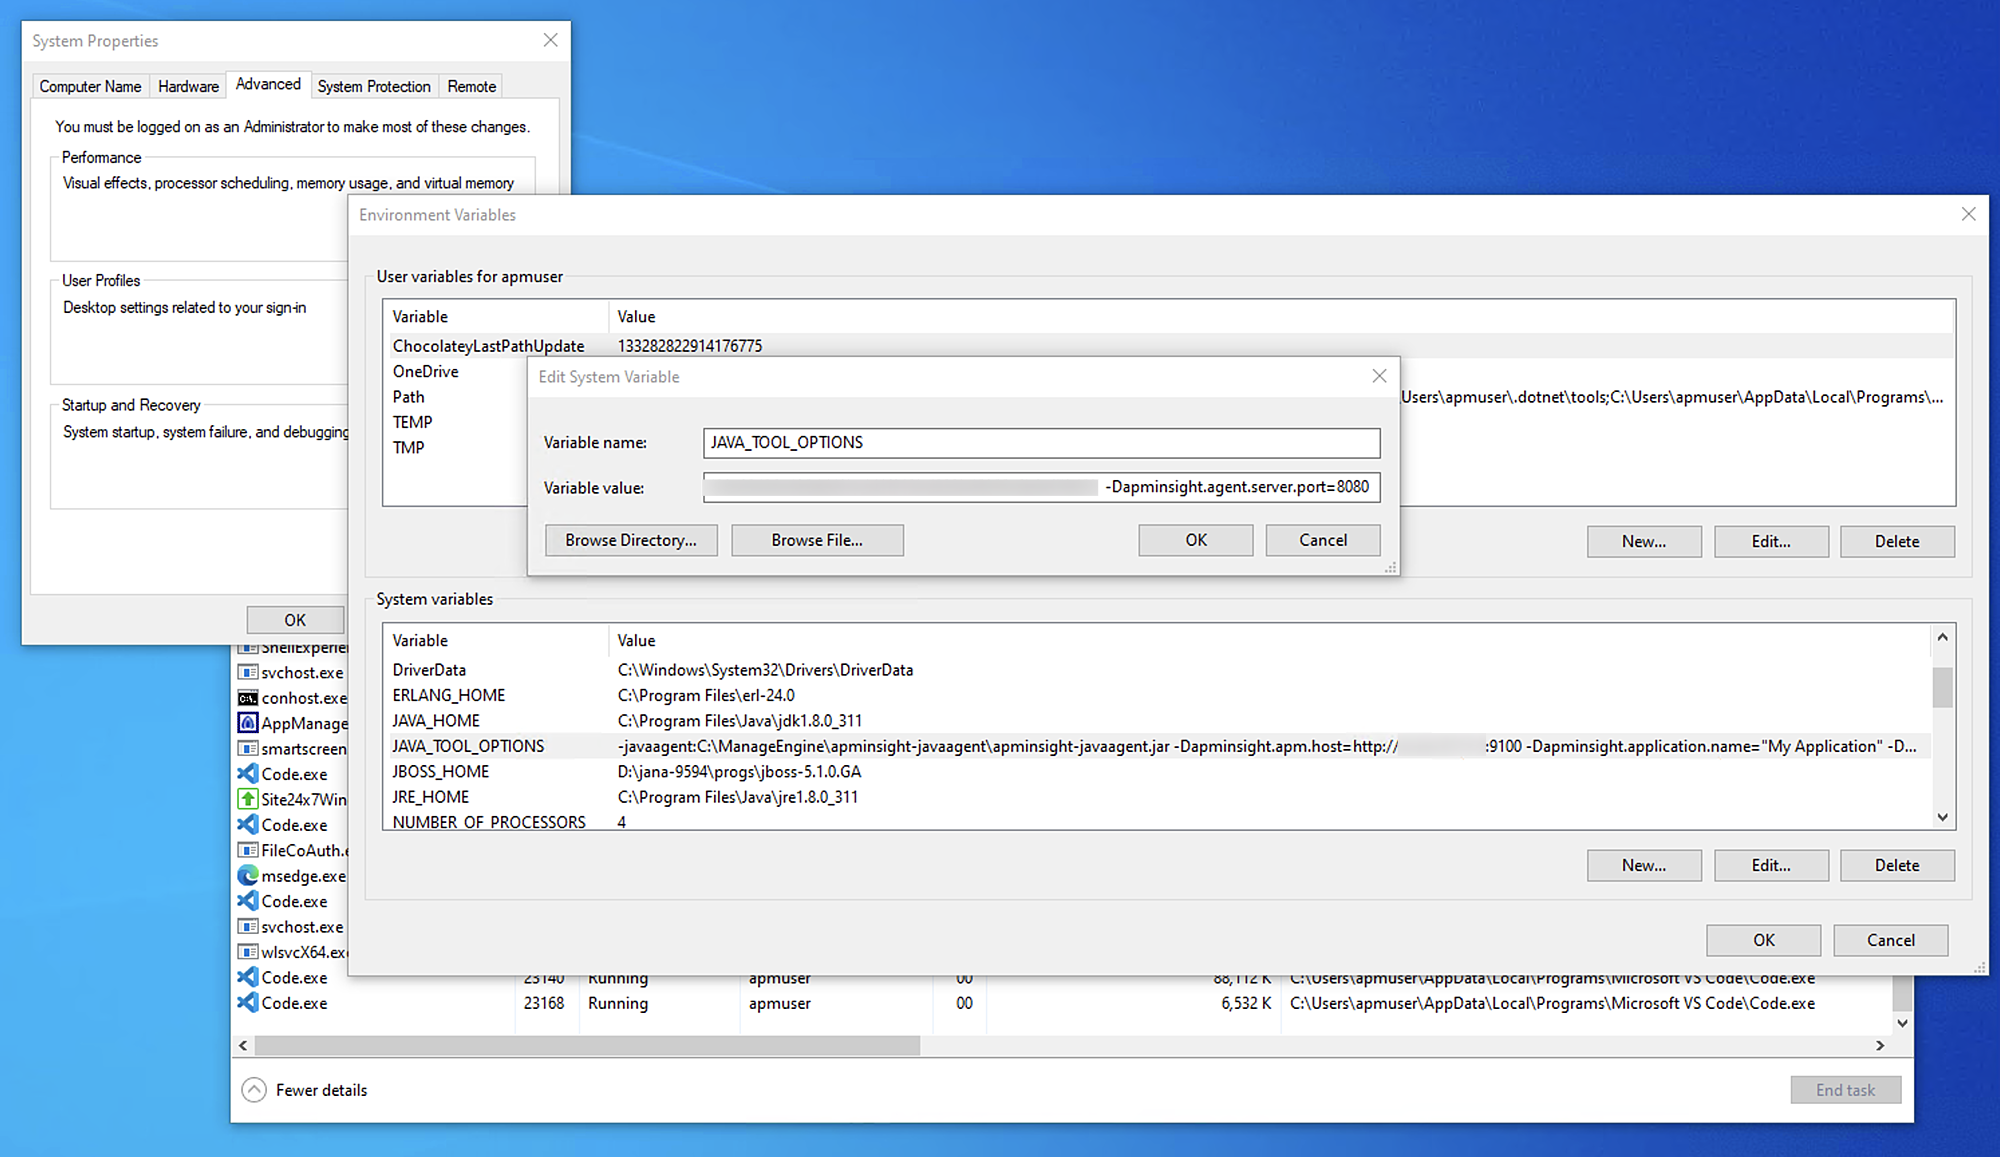Click the conhost.exe process icon
This screenshot has height=1157, width=2000.
pyautogui.click(x=247, y=698)
